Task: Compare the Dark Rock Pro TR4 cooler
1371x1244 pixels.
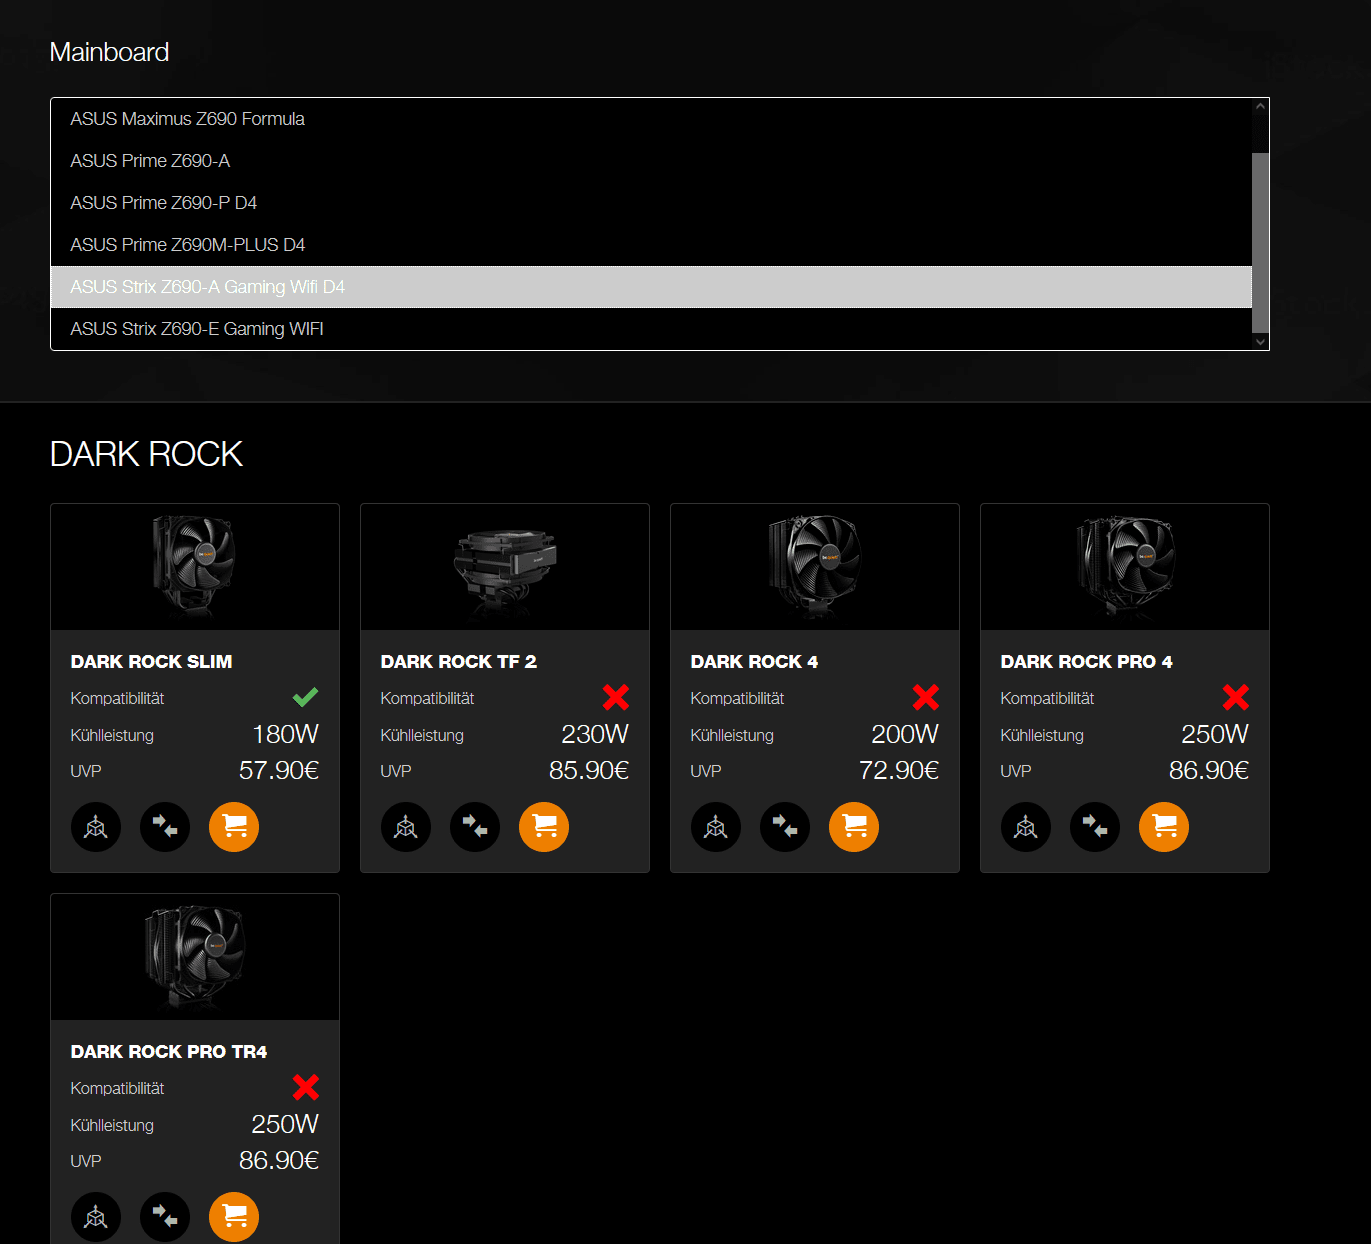Action: pos(165,1217)
